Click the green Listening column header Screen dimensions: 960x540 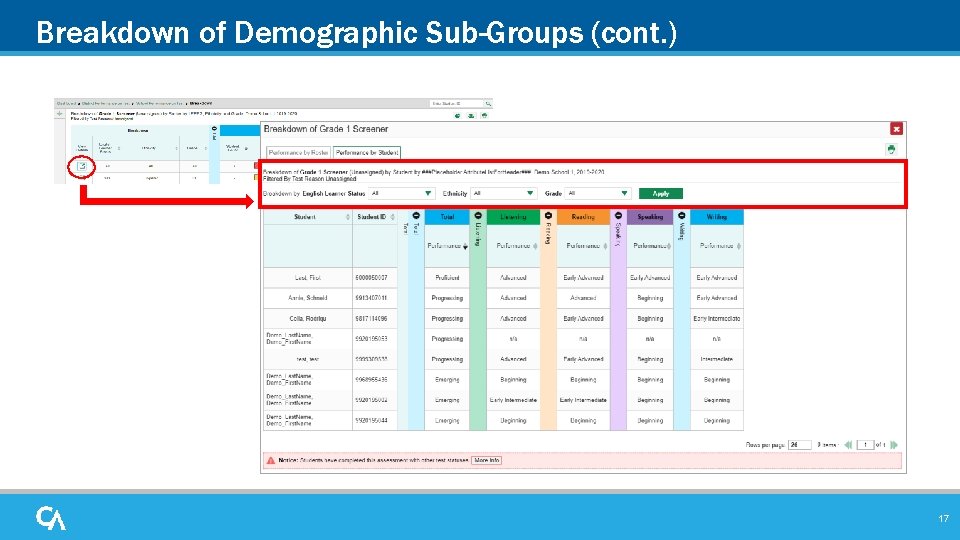[513, 217]
